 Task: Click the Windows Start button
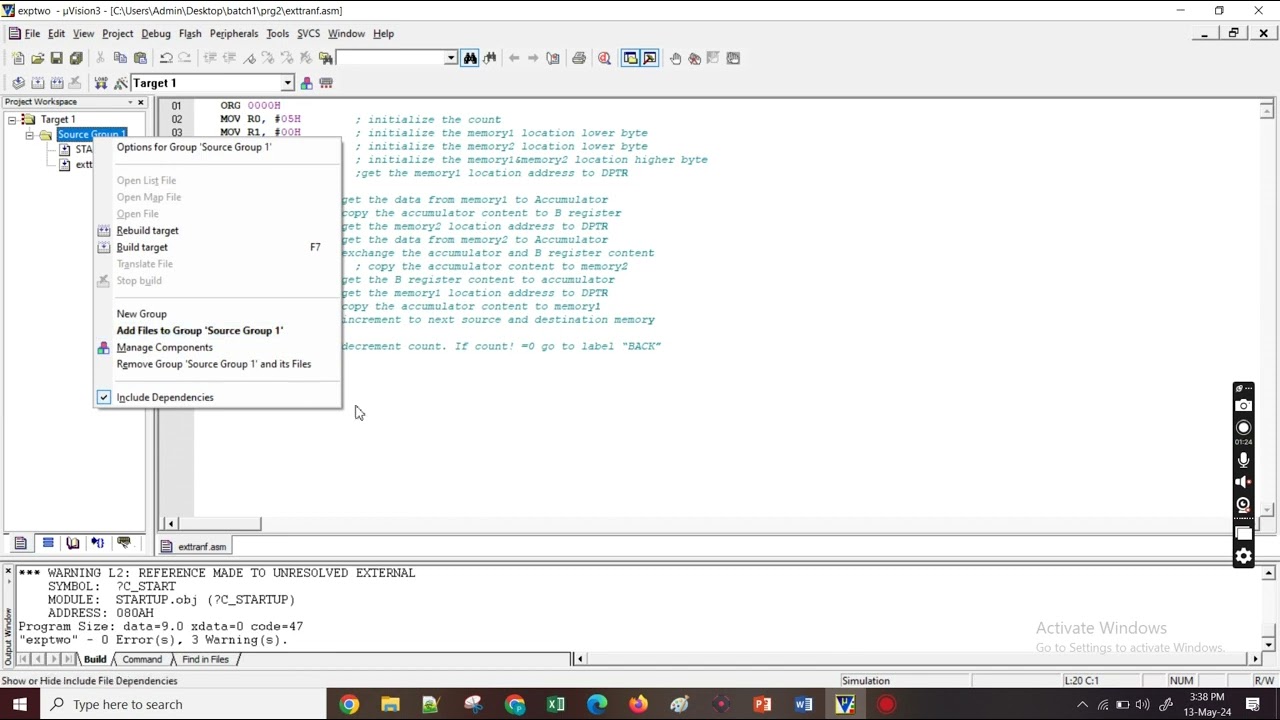[x=20, y=704]
